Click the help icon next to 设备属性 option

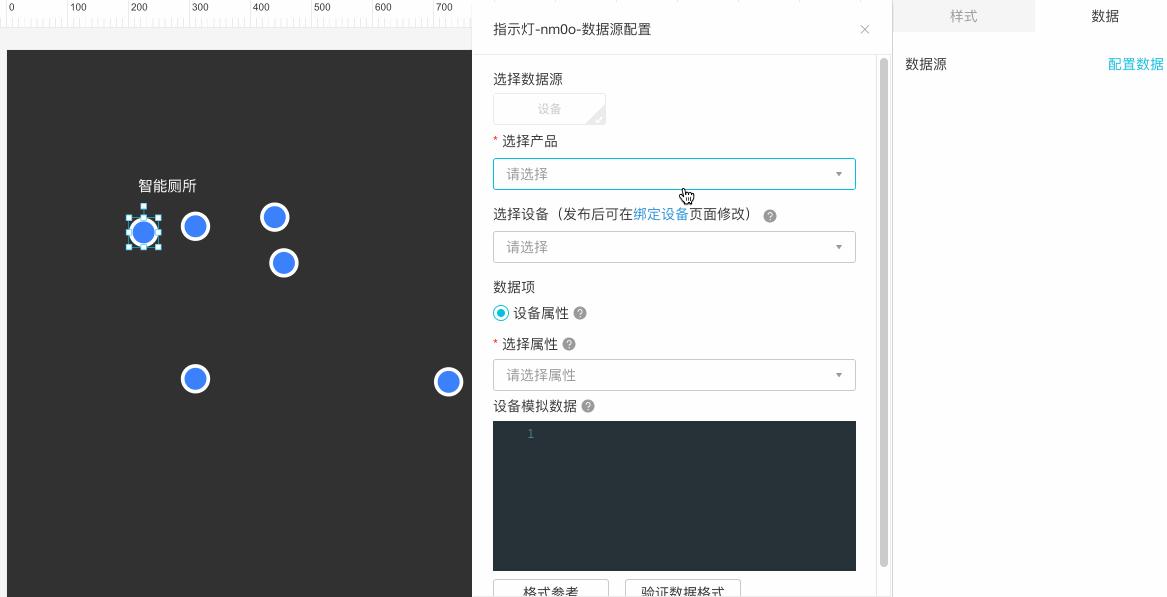pyautogui.click(x=581, y=313)
